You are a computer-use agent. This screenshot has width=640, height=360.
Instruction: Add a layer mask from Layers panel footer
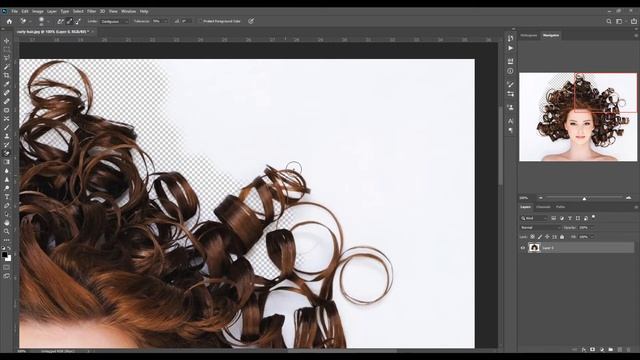click(593, 349)
